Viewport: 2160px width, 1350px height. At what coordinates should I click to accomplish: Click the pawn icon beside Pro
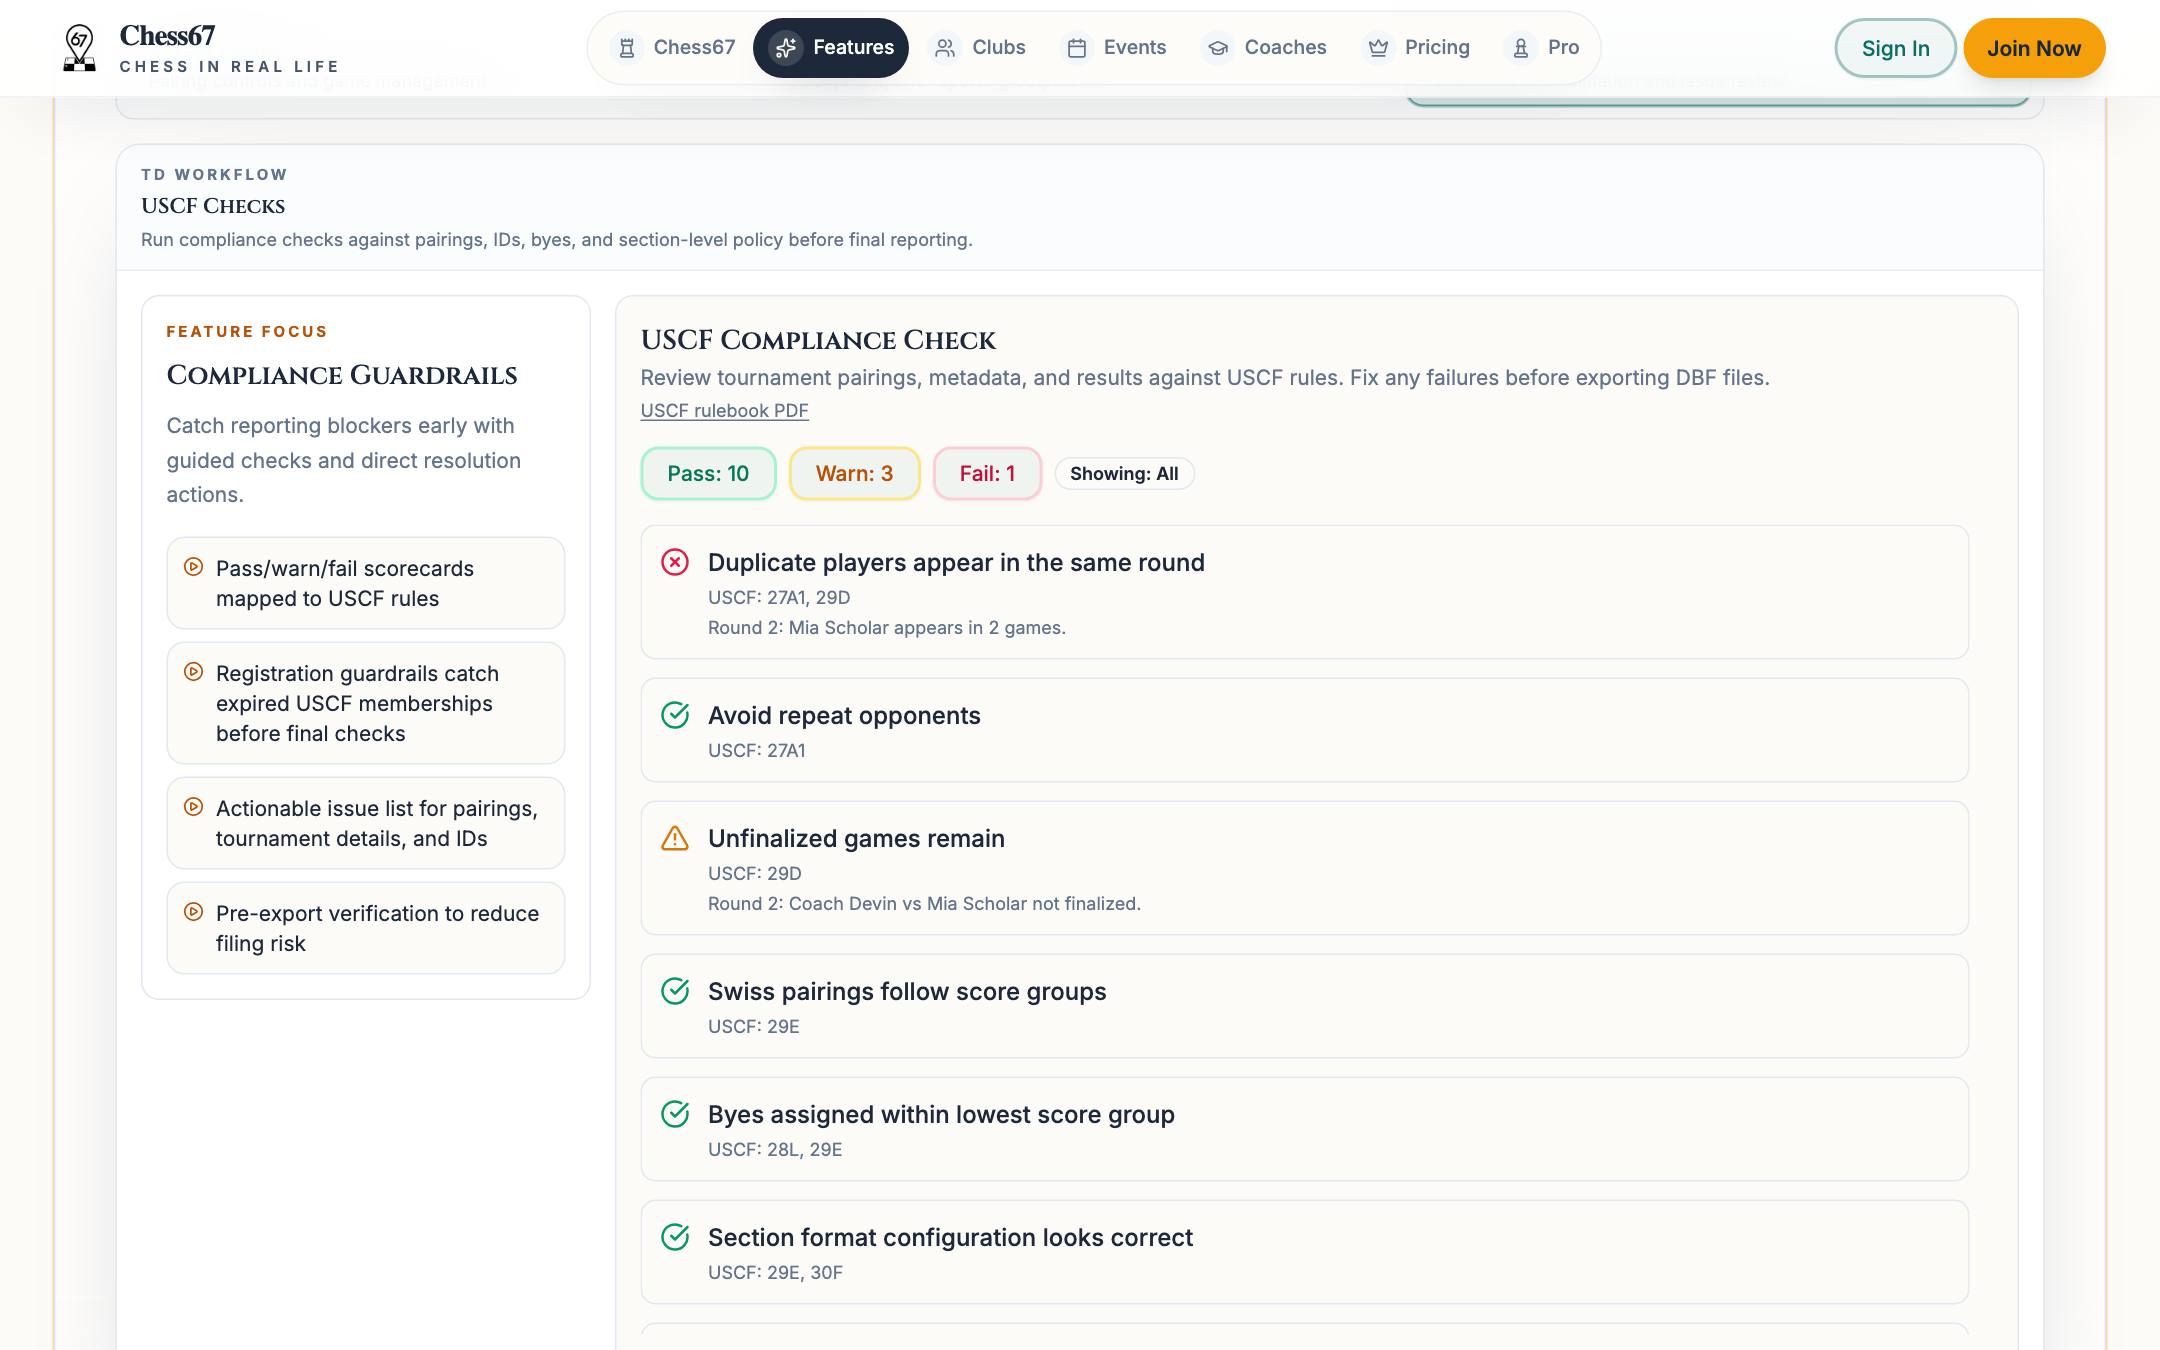(x=1521, y=48)
